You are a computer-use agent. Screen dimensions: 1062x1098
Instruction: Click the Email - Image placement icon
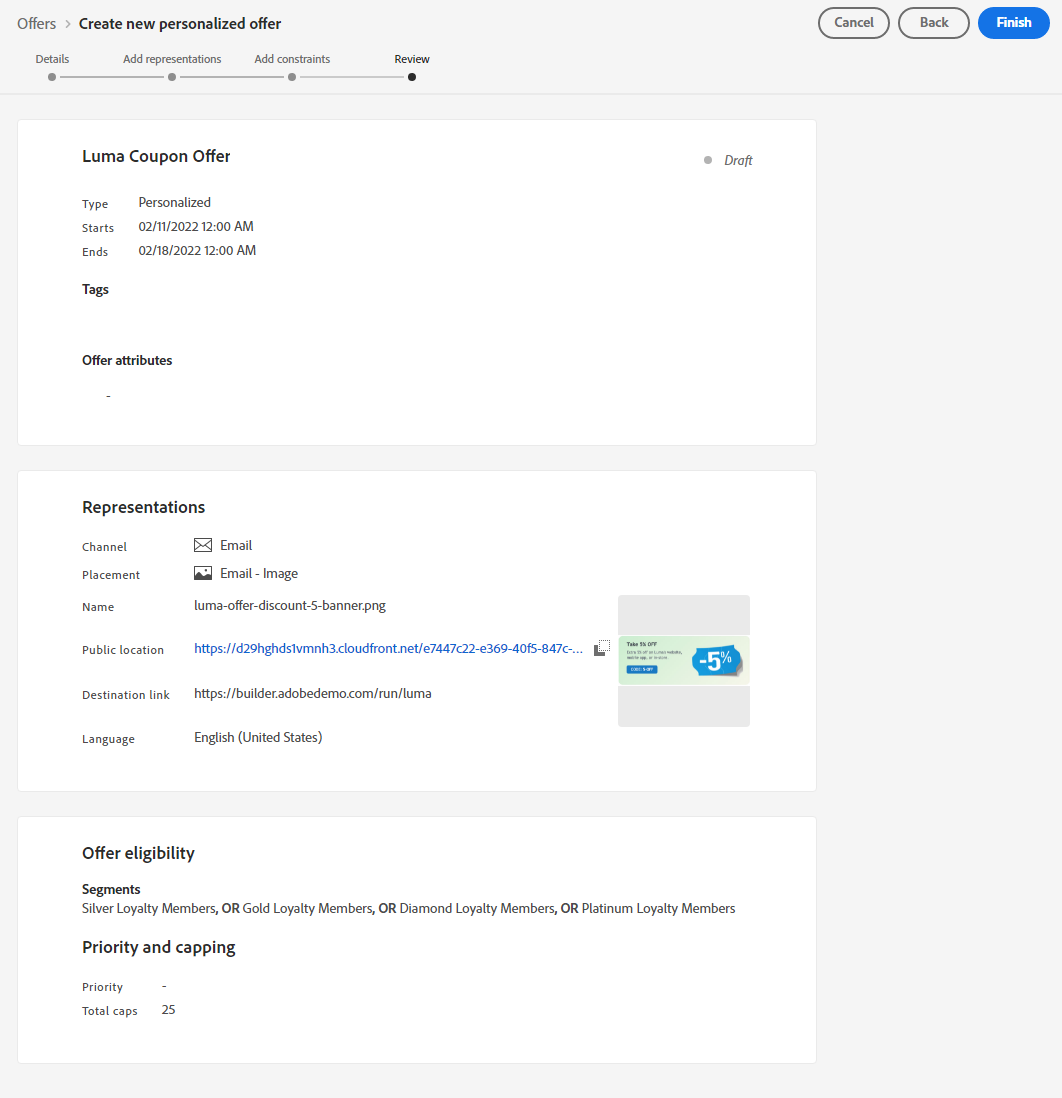pos(202,574)
